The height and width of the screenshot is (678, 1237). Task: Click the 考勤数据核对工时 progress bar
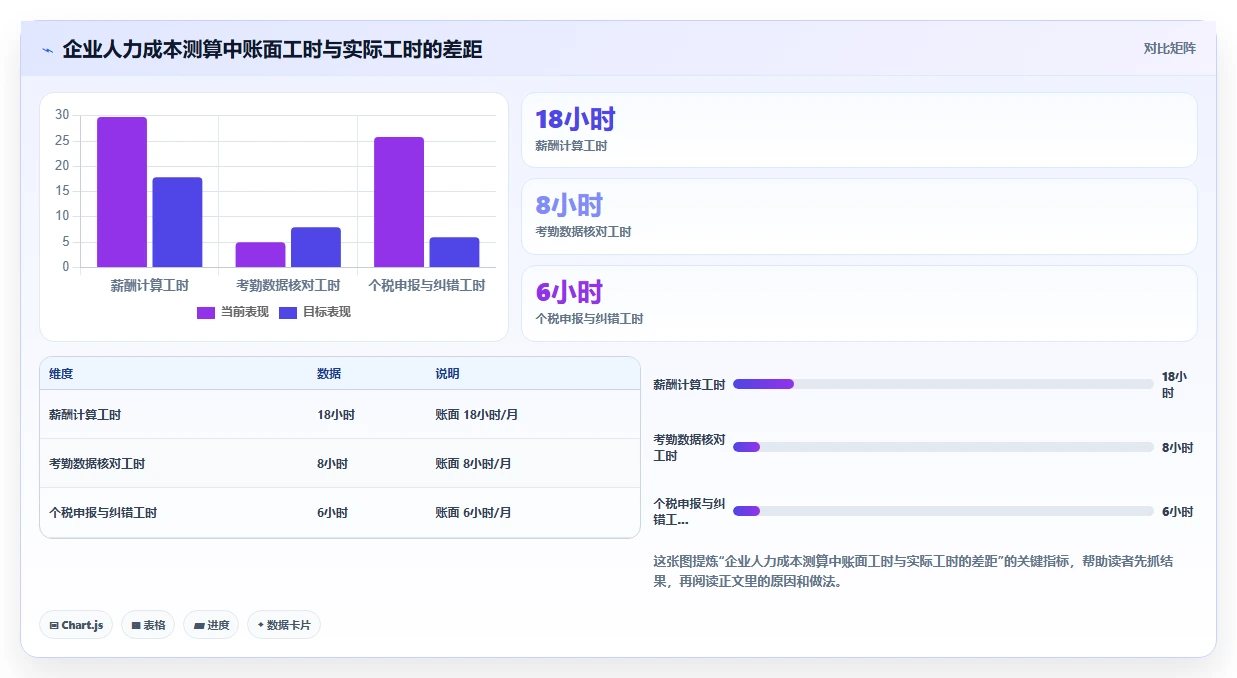point(943,447)
